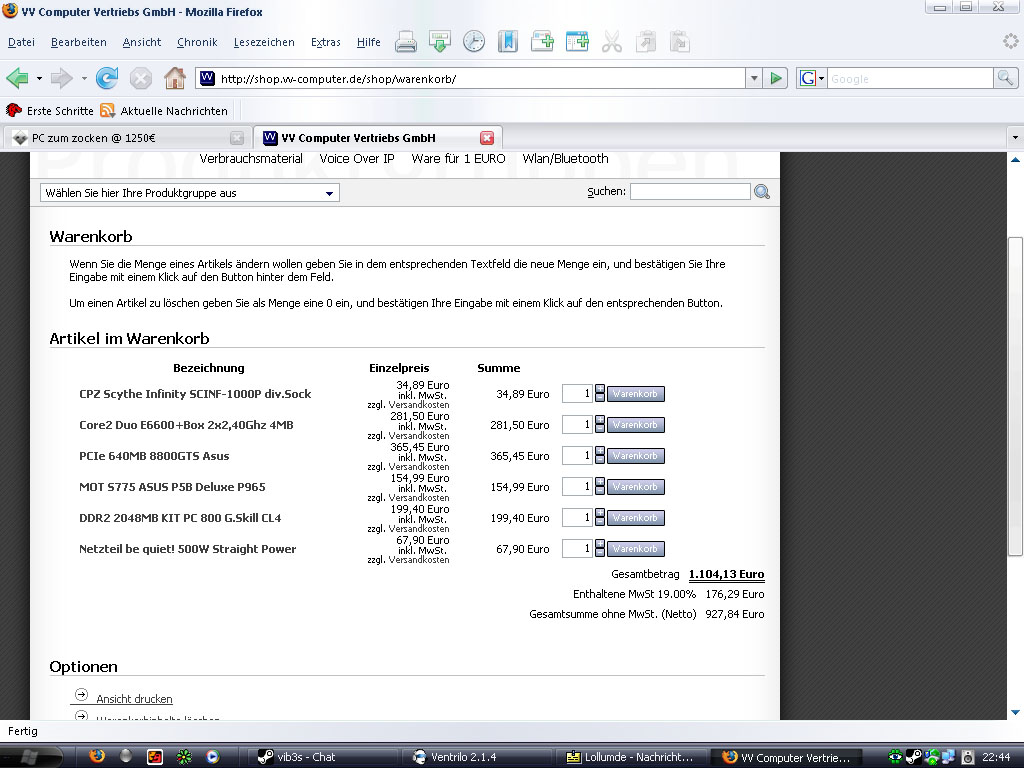Open the Hilfe menu
The height and width of the screenshot is (768, 1024).
click(x=368, y=42)
